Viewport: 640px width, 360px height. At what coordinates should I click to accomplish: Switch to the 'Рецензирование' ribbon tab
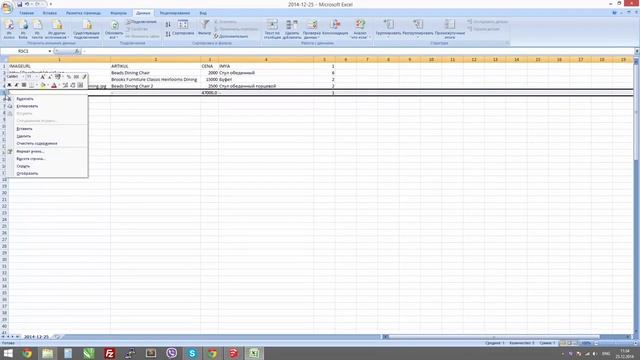(175, 13)
